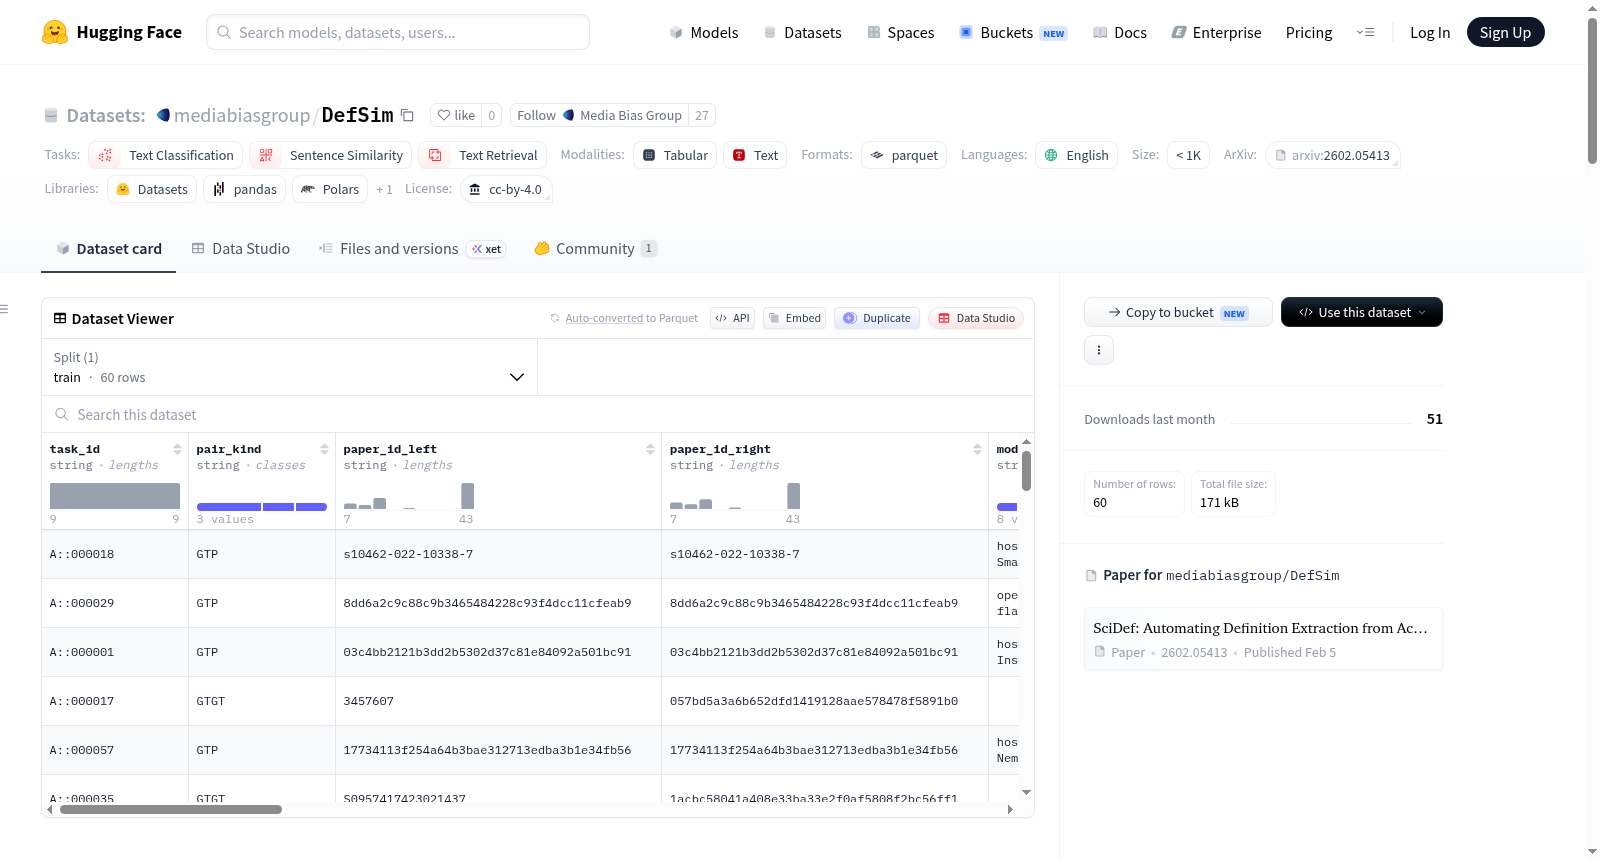Click the table horizontal scrollbar
The image size is (1600, 861).
tap(171, 809)
